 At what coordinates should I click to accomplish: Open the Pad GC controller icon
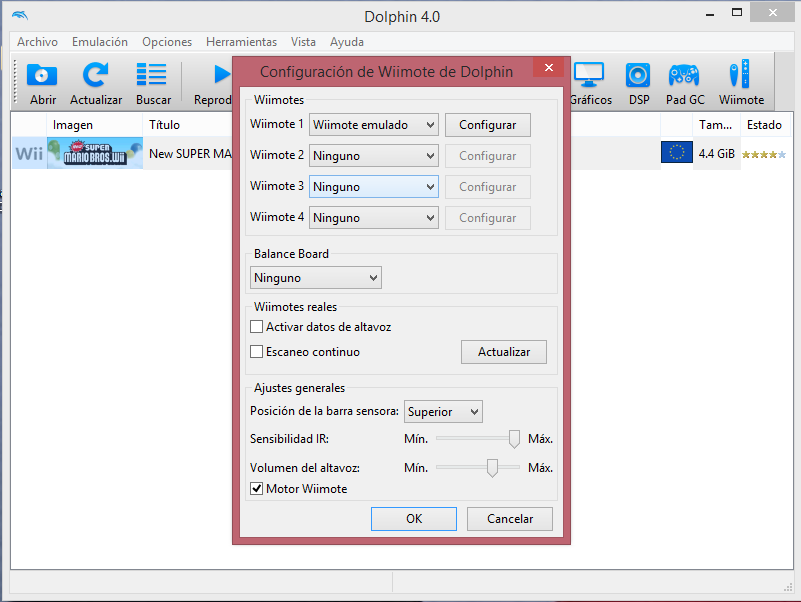[684, 75]
